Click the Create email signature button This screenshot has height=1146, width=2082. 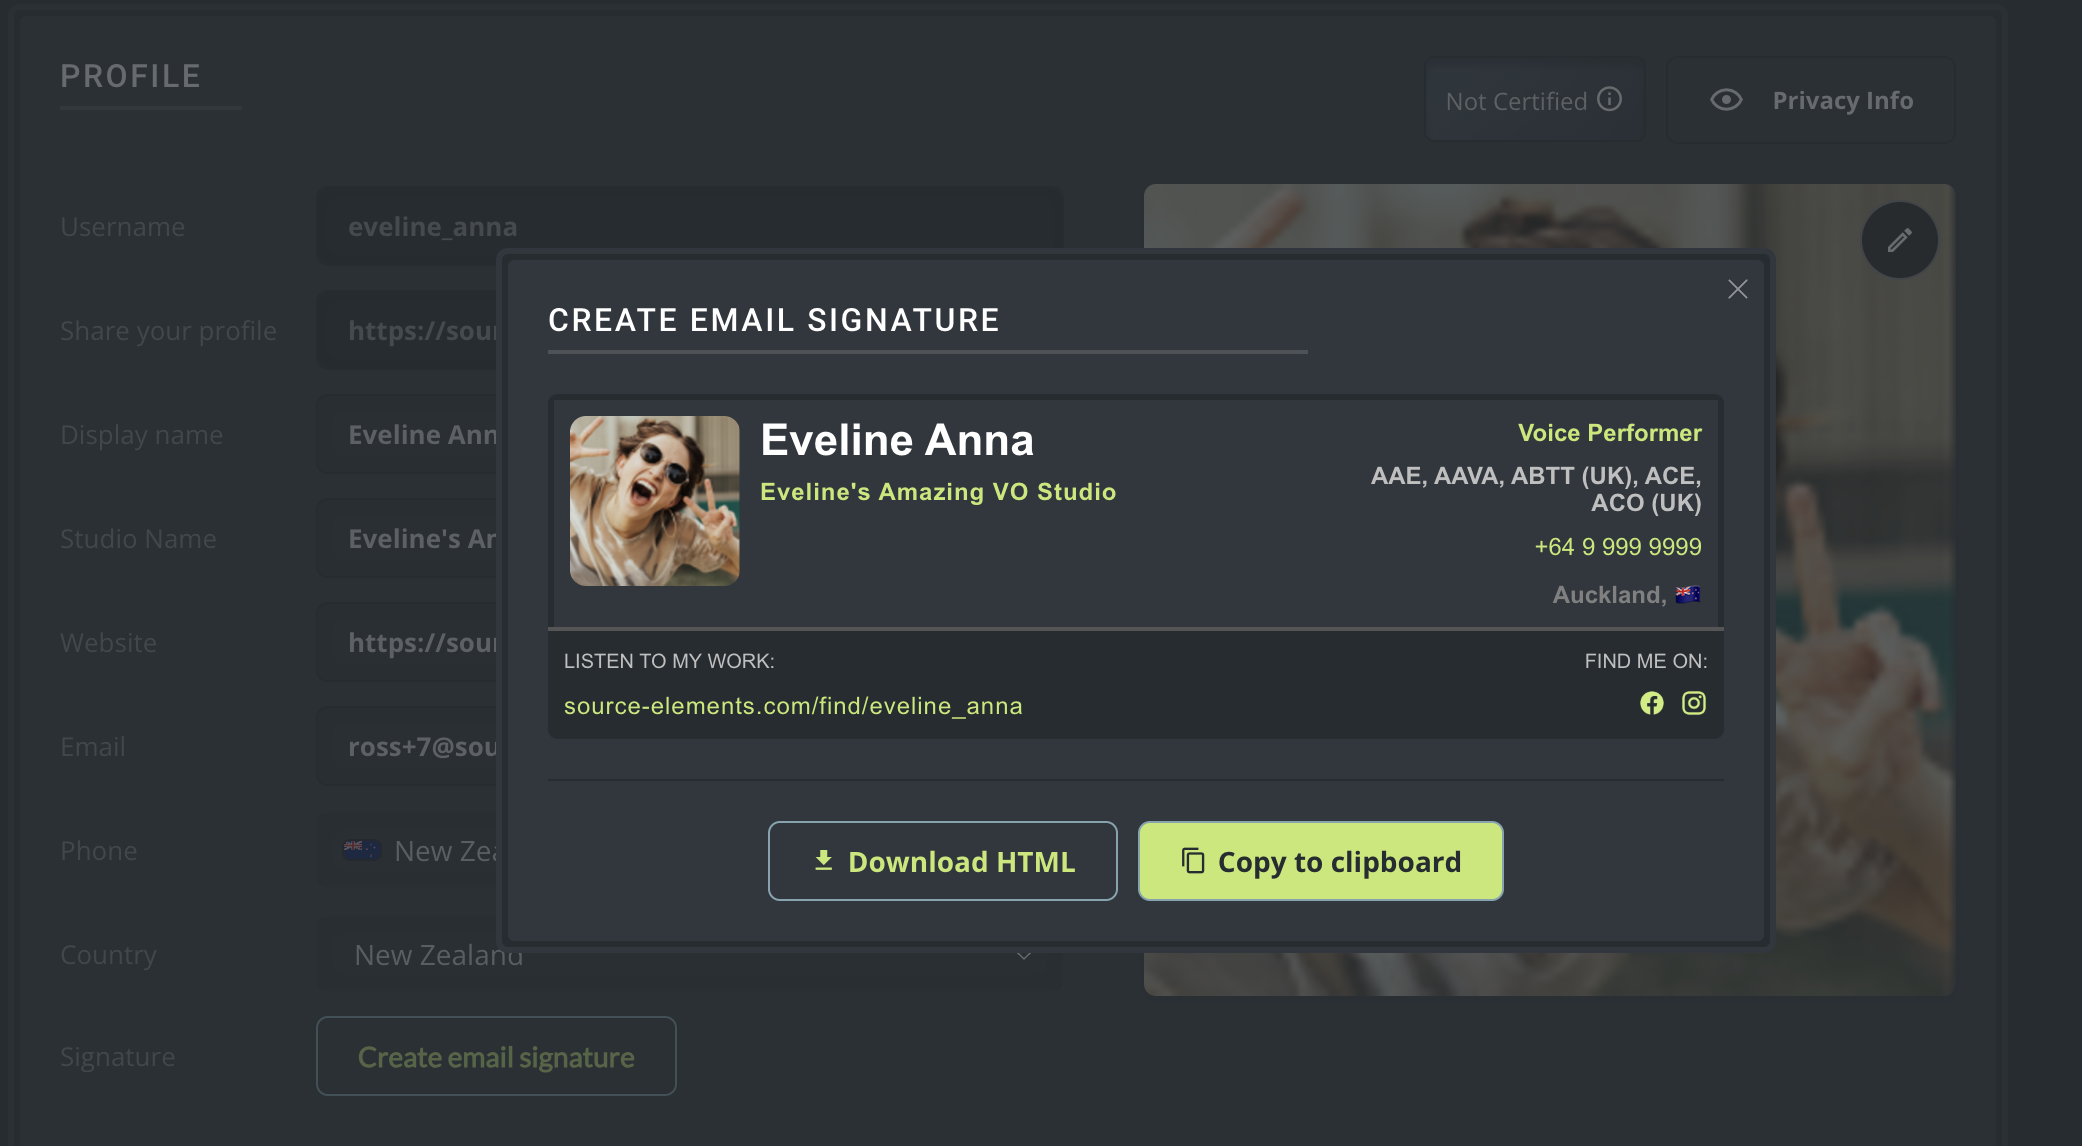pyautogui.click(x=496, y=1056)
